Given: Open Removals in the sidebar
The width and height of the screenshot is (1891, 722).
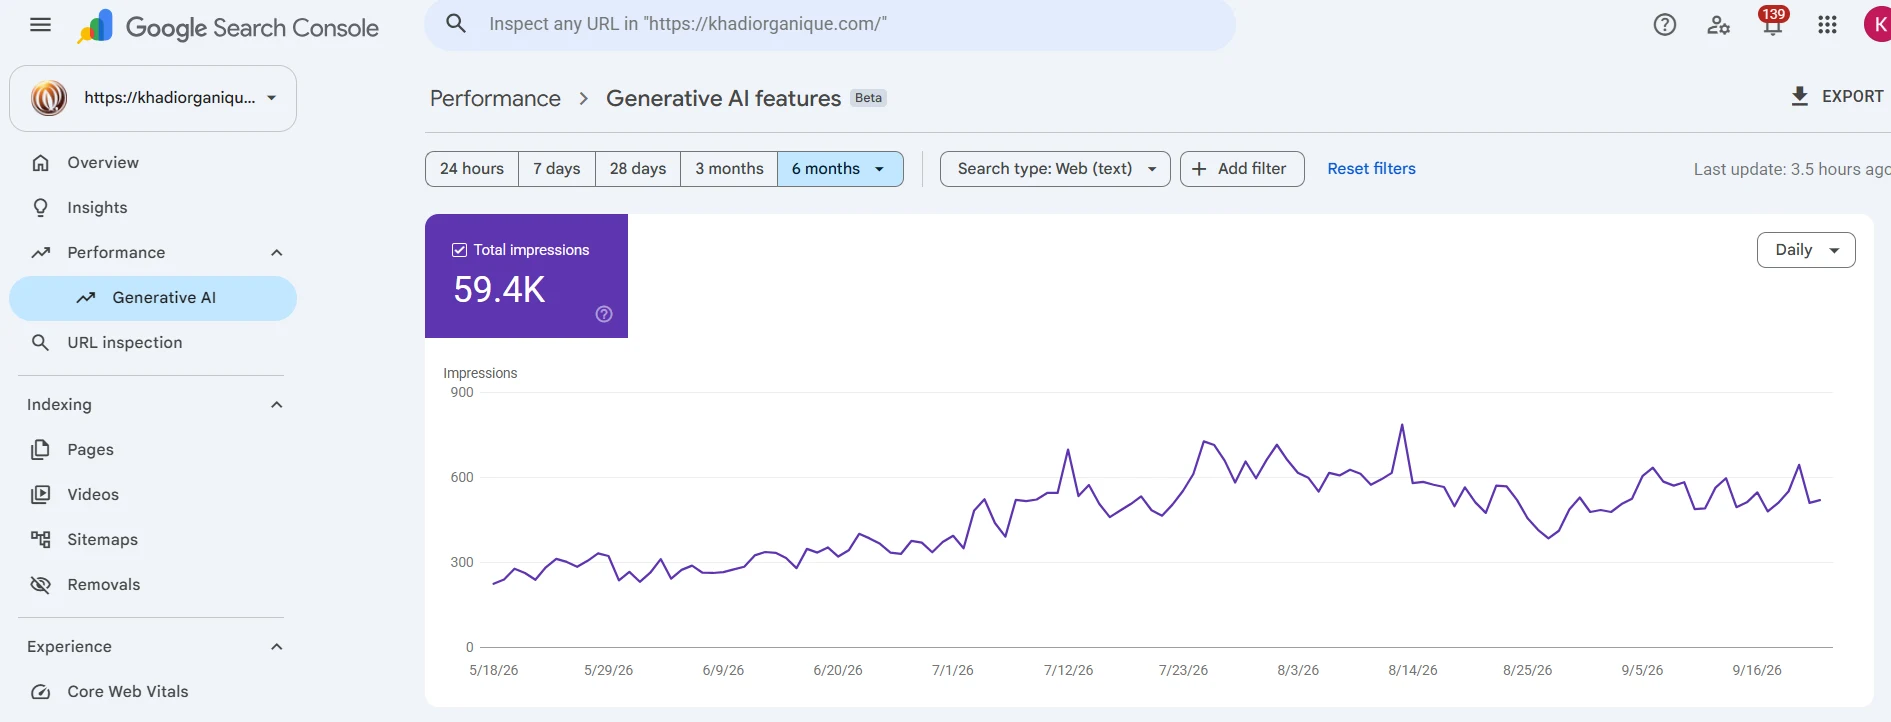Looking at the screenshot, I should coord(153,585).
